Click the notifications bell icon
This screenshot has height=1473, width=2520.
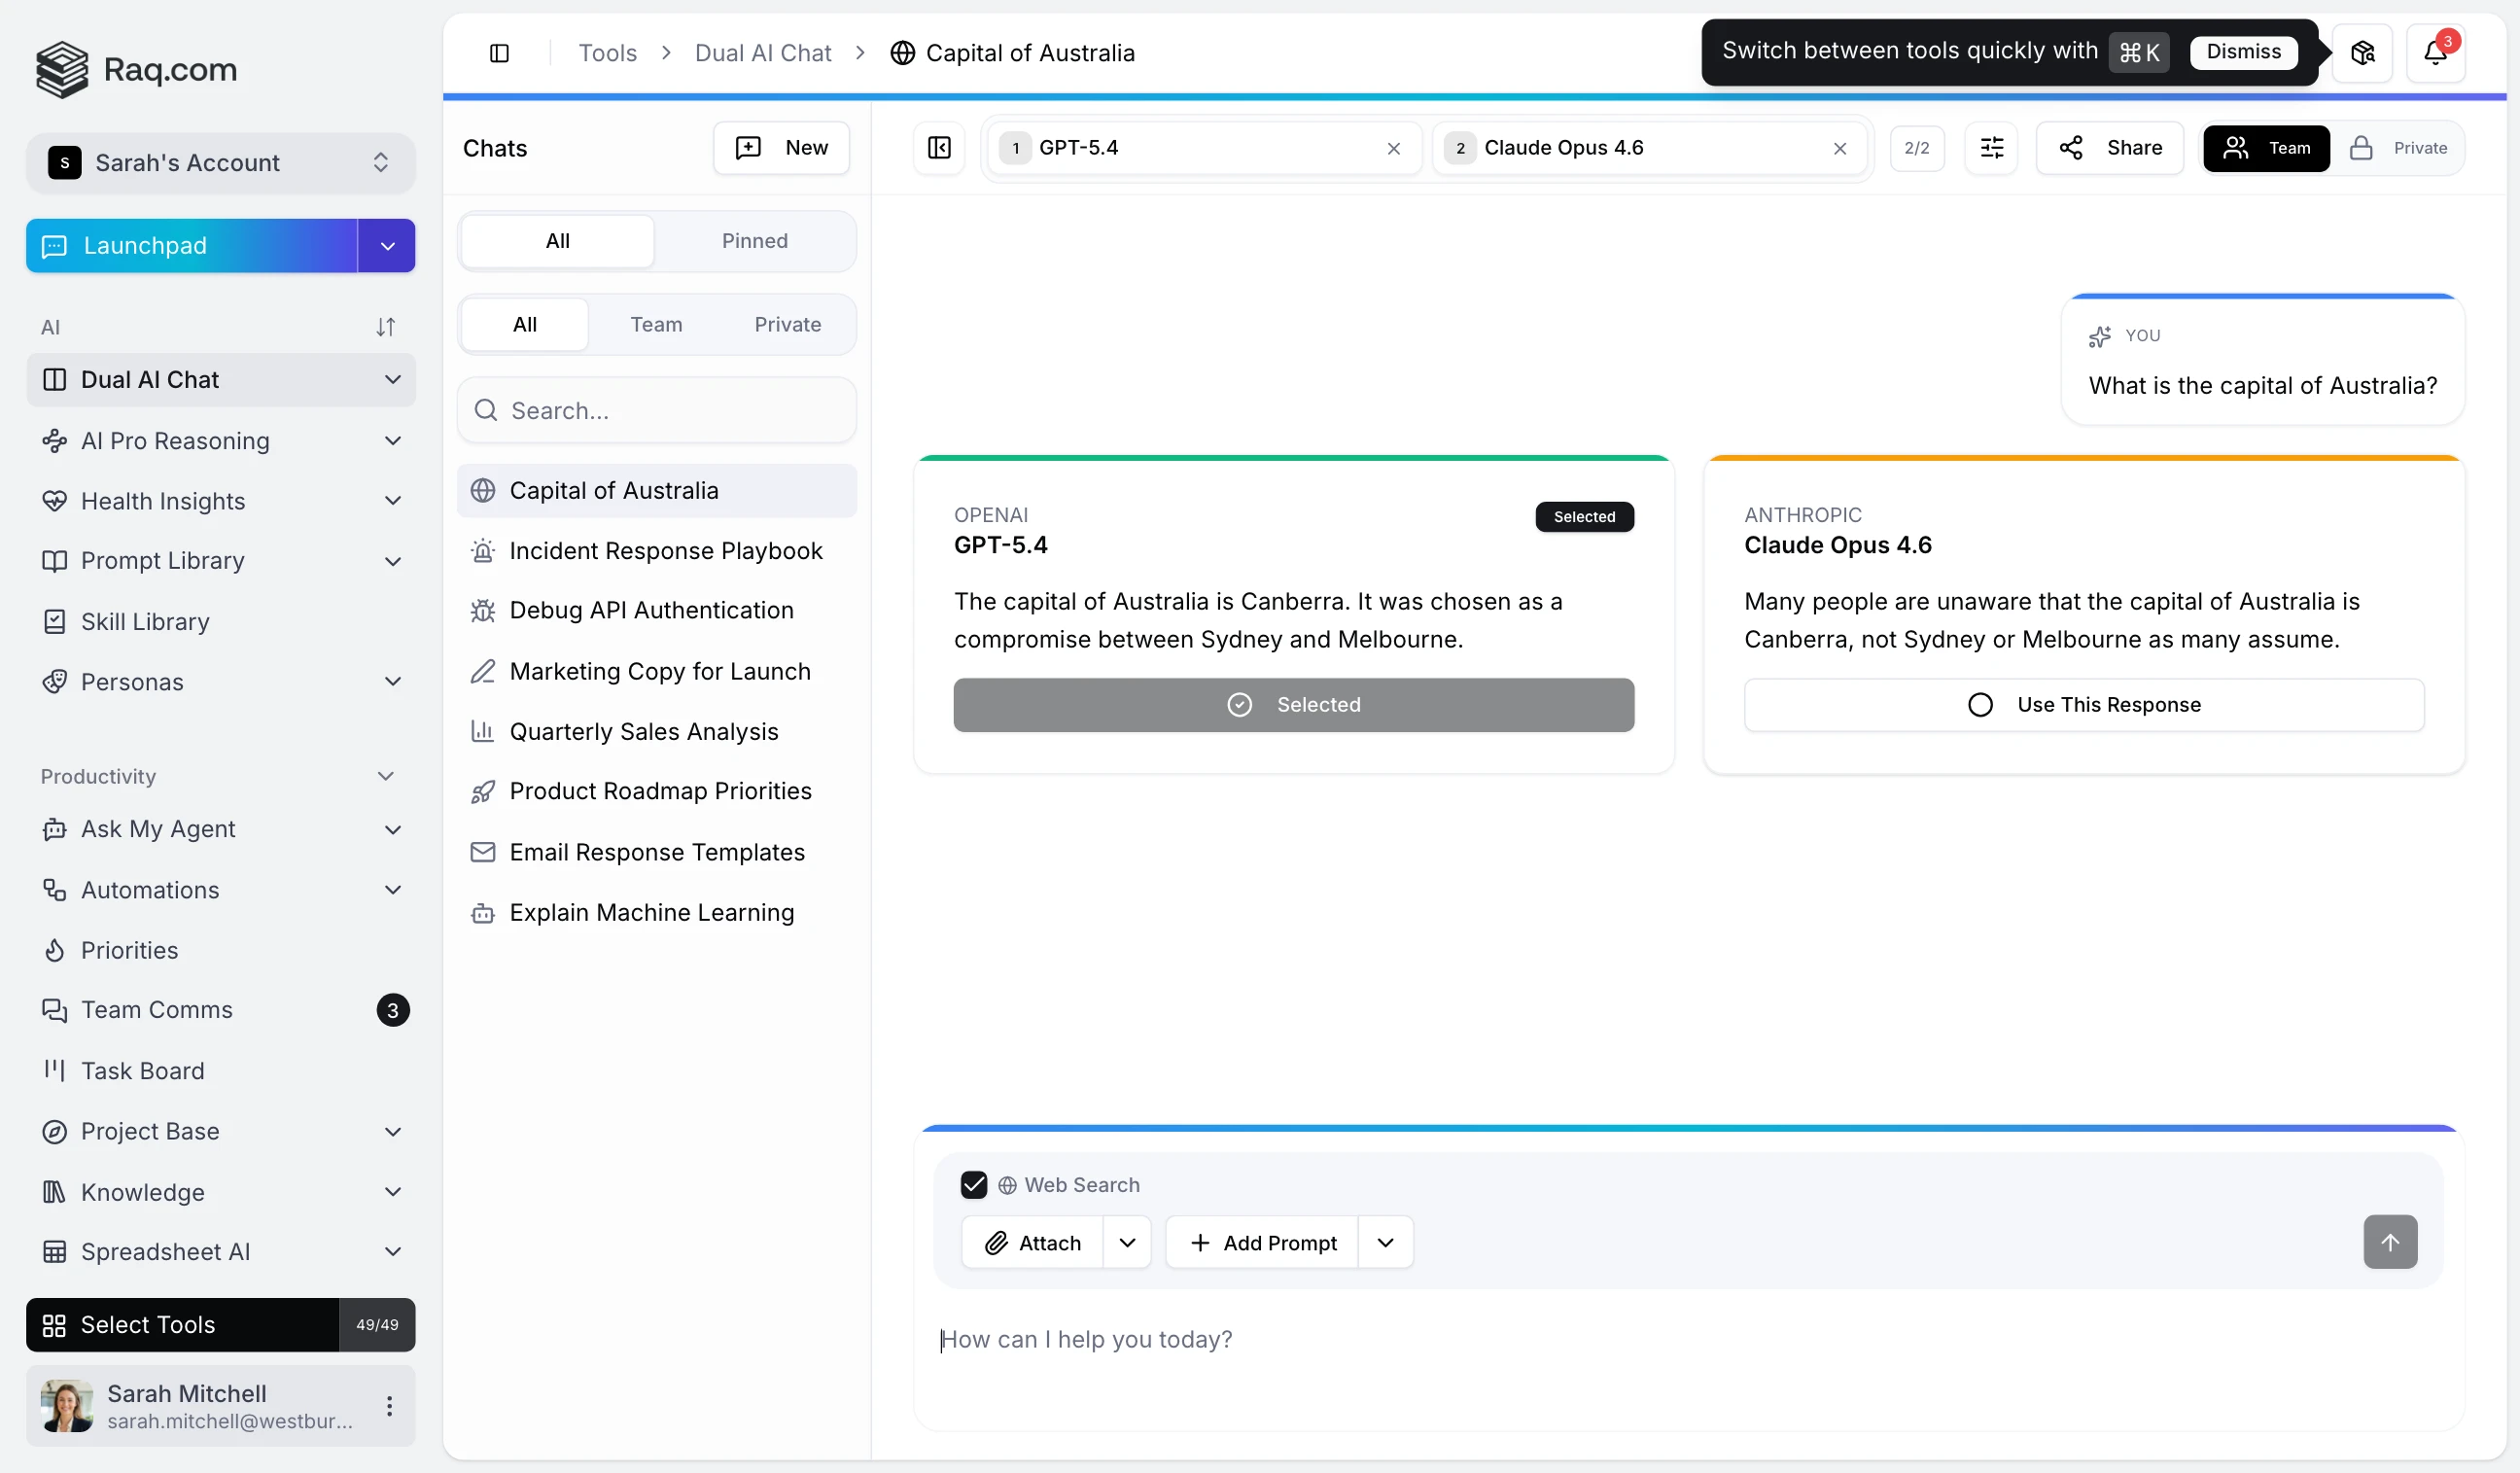[x=2434, y=52]
